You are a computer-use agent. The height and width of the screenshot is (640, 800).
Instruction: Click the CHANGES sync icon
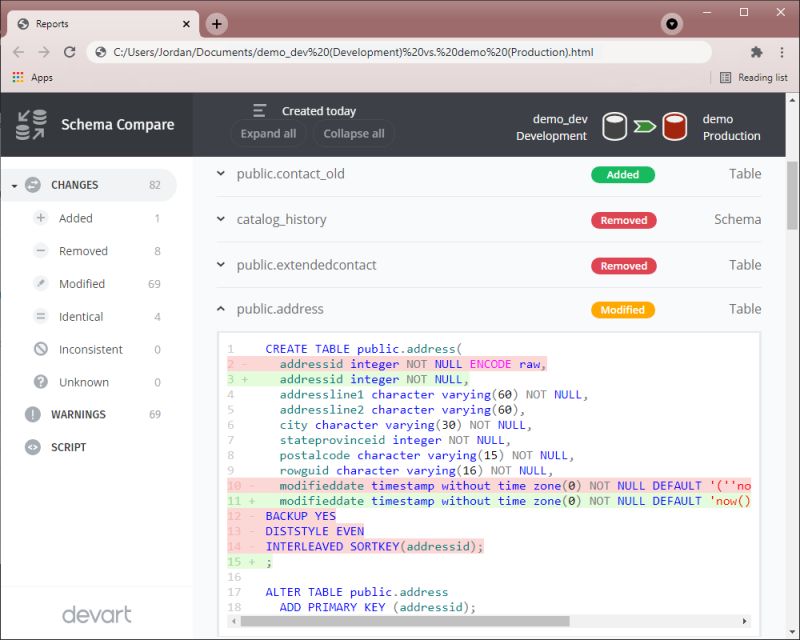33,185
